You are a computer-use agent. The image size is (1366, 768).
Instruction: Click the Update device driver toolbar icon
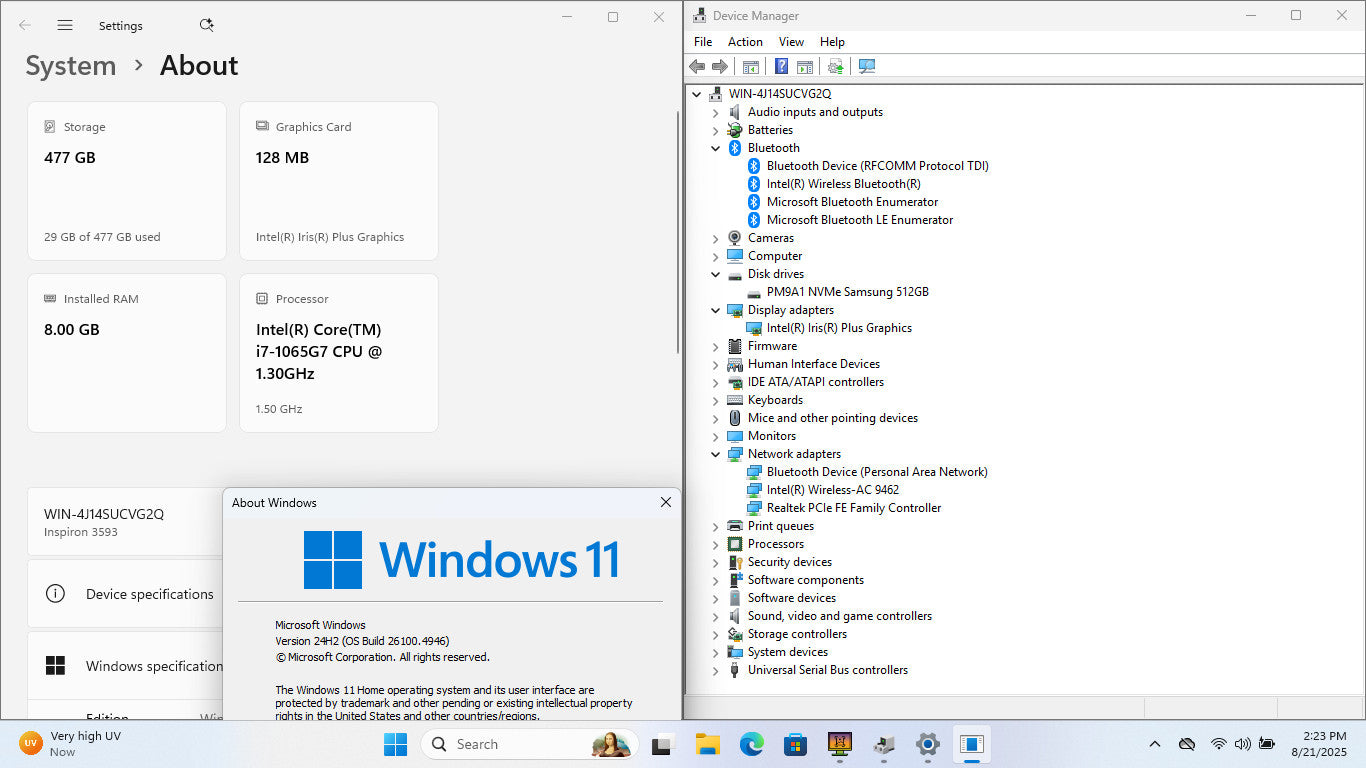[x=835, y=66]
